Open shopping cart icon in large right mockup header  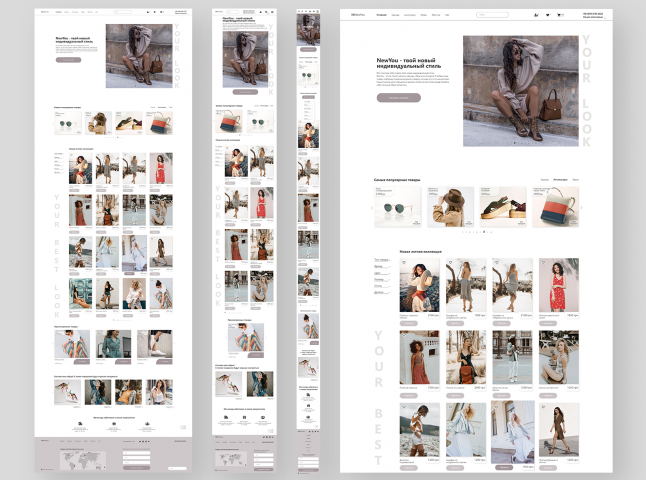559,15
